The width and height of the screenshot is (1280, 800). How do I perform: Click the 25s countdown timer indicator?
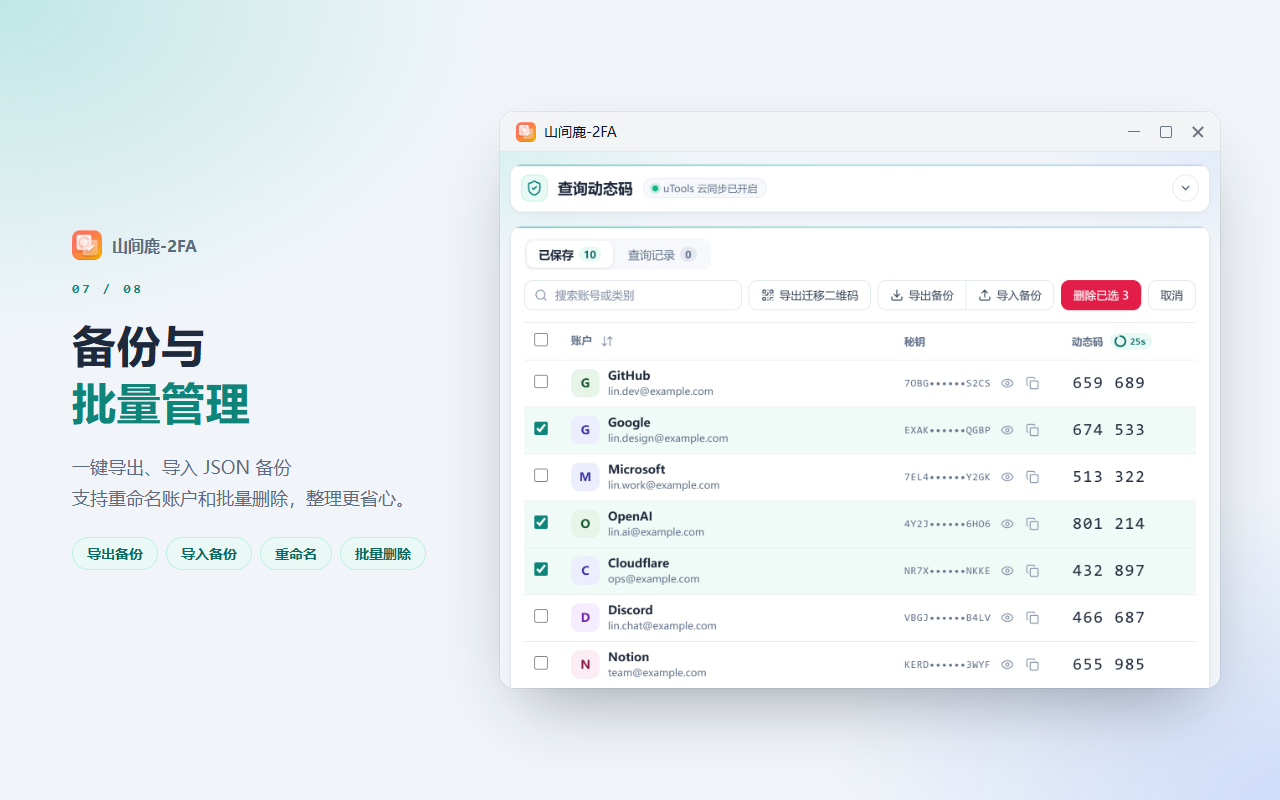point(1131,341)
